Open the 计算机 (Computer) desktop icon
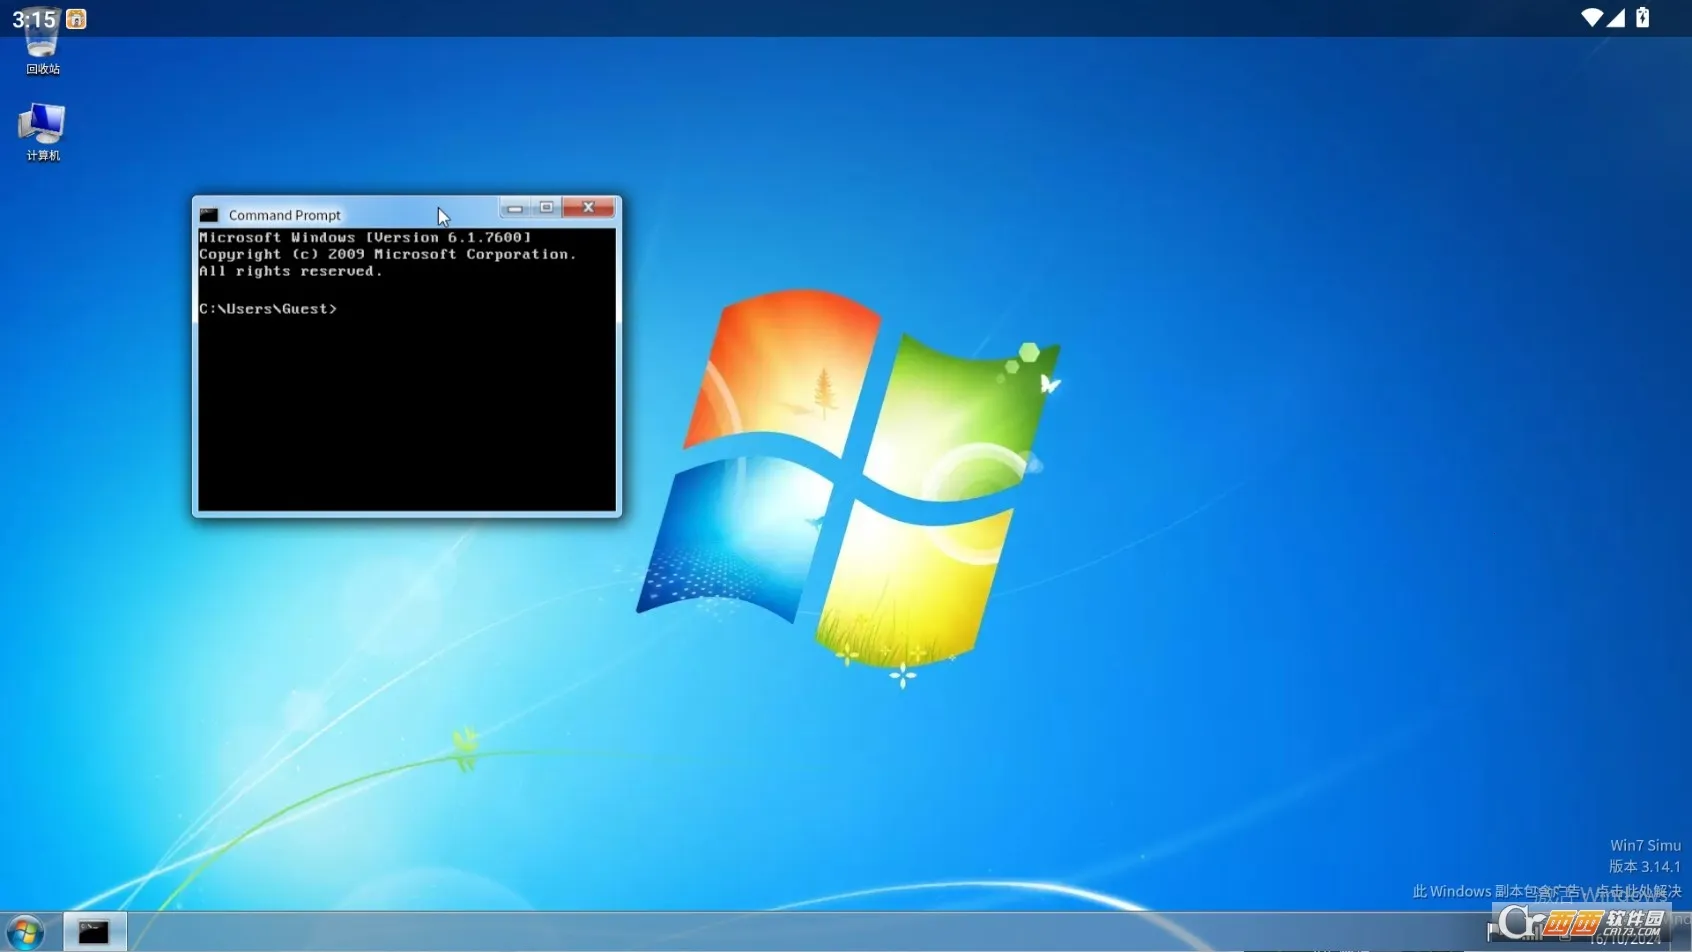1692x952 pixels. click(x=41, y=128)
